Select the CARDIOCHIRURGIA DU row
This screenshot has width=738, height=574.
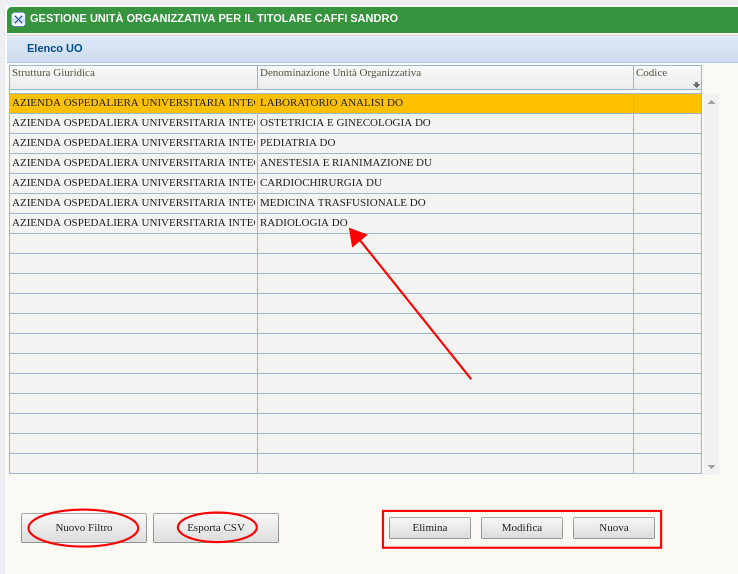pyautogui.click(x=355, y=183)
